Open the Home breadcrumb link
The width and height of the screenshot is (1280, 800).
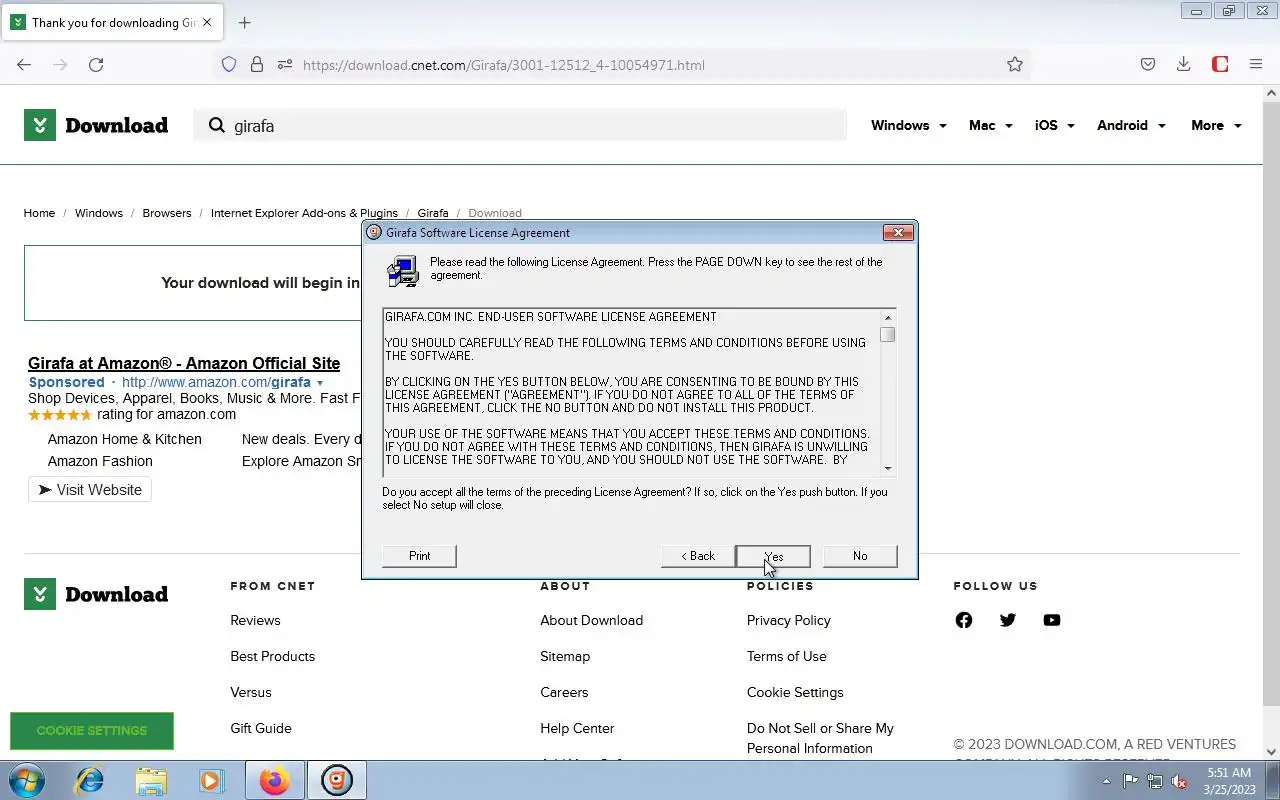point(39,213)
